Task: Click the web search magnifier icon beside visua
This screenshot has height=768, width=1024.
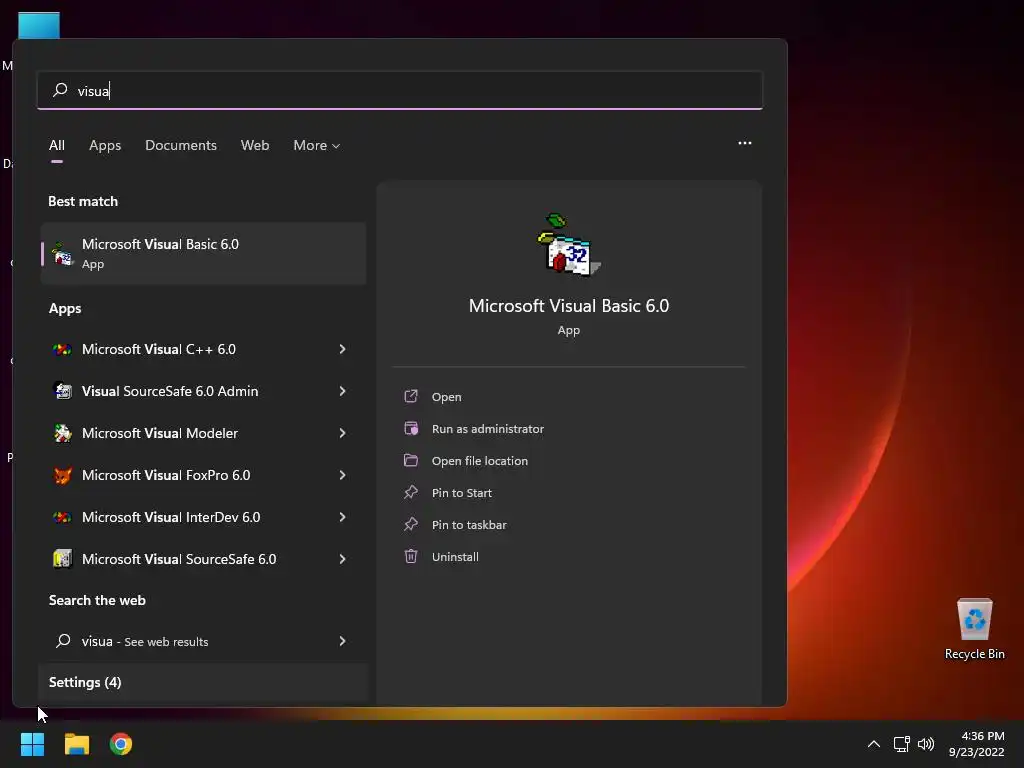Action: (63, 641)
